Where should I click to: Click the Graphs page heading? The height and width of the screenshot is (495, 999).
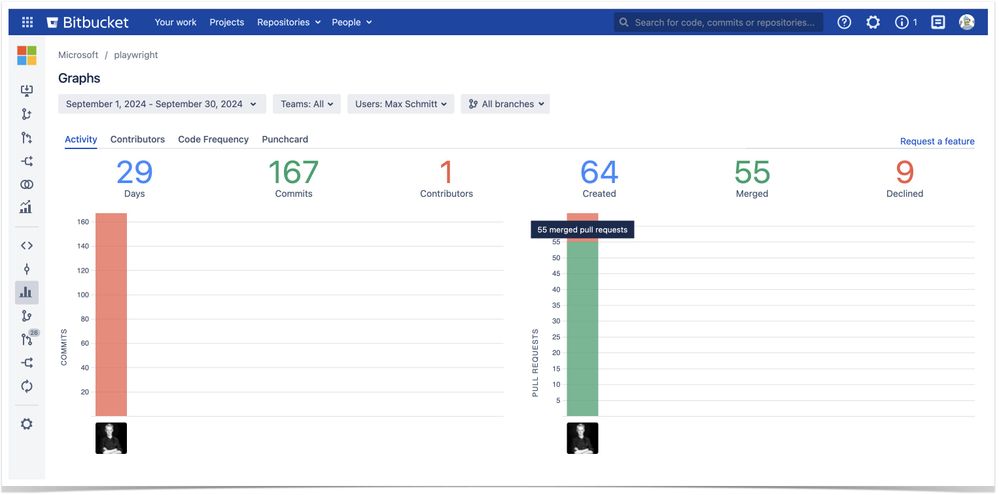click(x=79, y=78)
